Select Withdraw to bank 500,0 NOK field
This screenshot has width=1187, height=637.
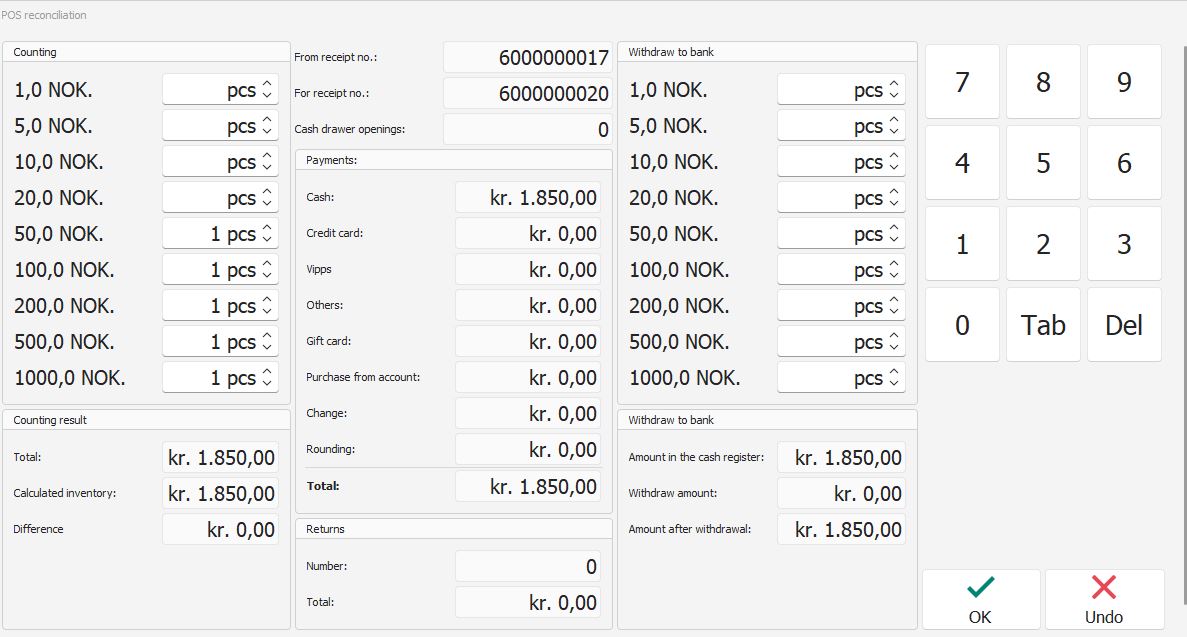click(841, 342)
